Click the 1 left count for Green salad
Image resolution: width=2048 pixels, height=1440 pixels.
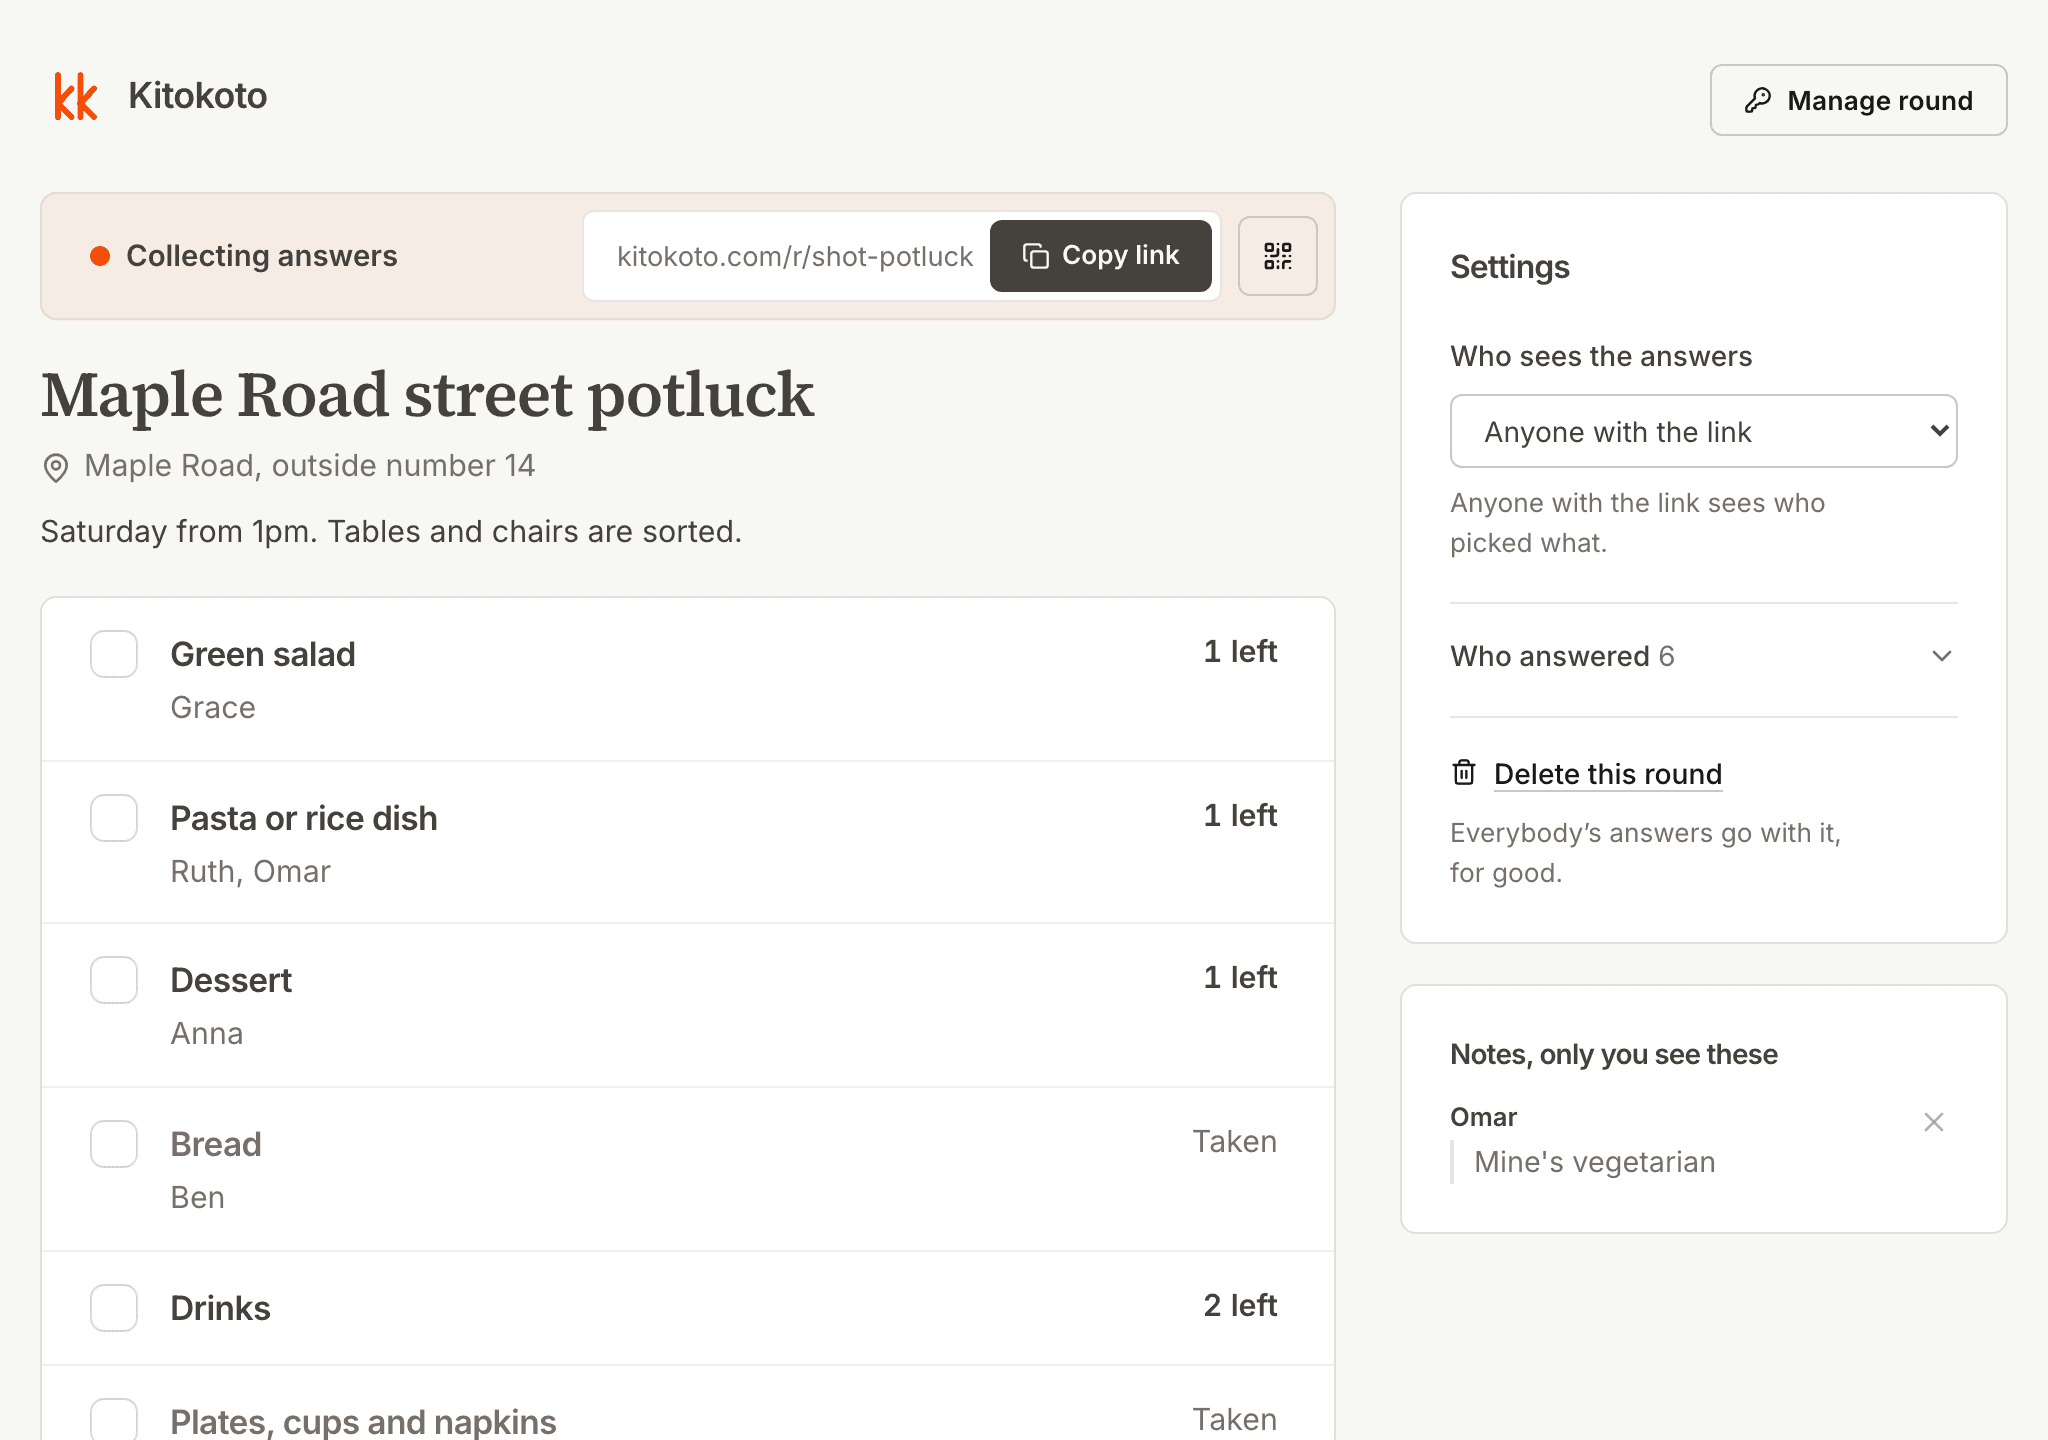[x=1240, y=652]
